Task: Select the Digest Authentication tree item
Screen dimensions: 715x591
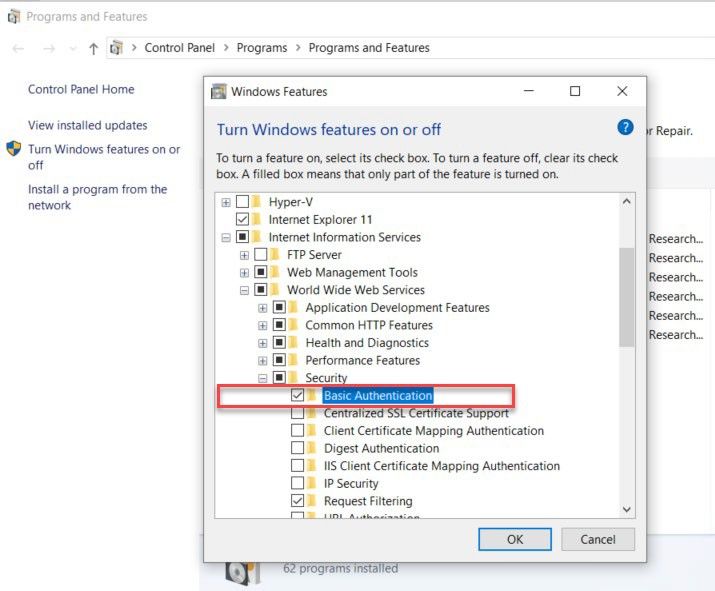Action: pyautogui.click(x=381, y=448)
